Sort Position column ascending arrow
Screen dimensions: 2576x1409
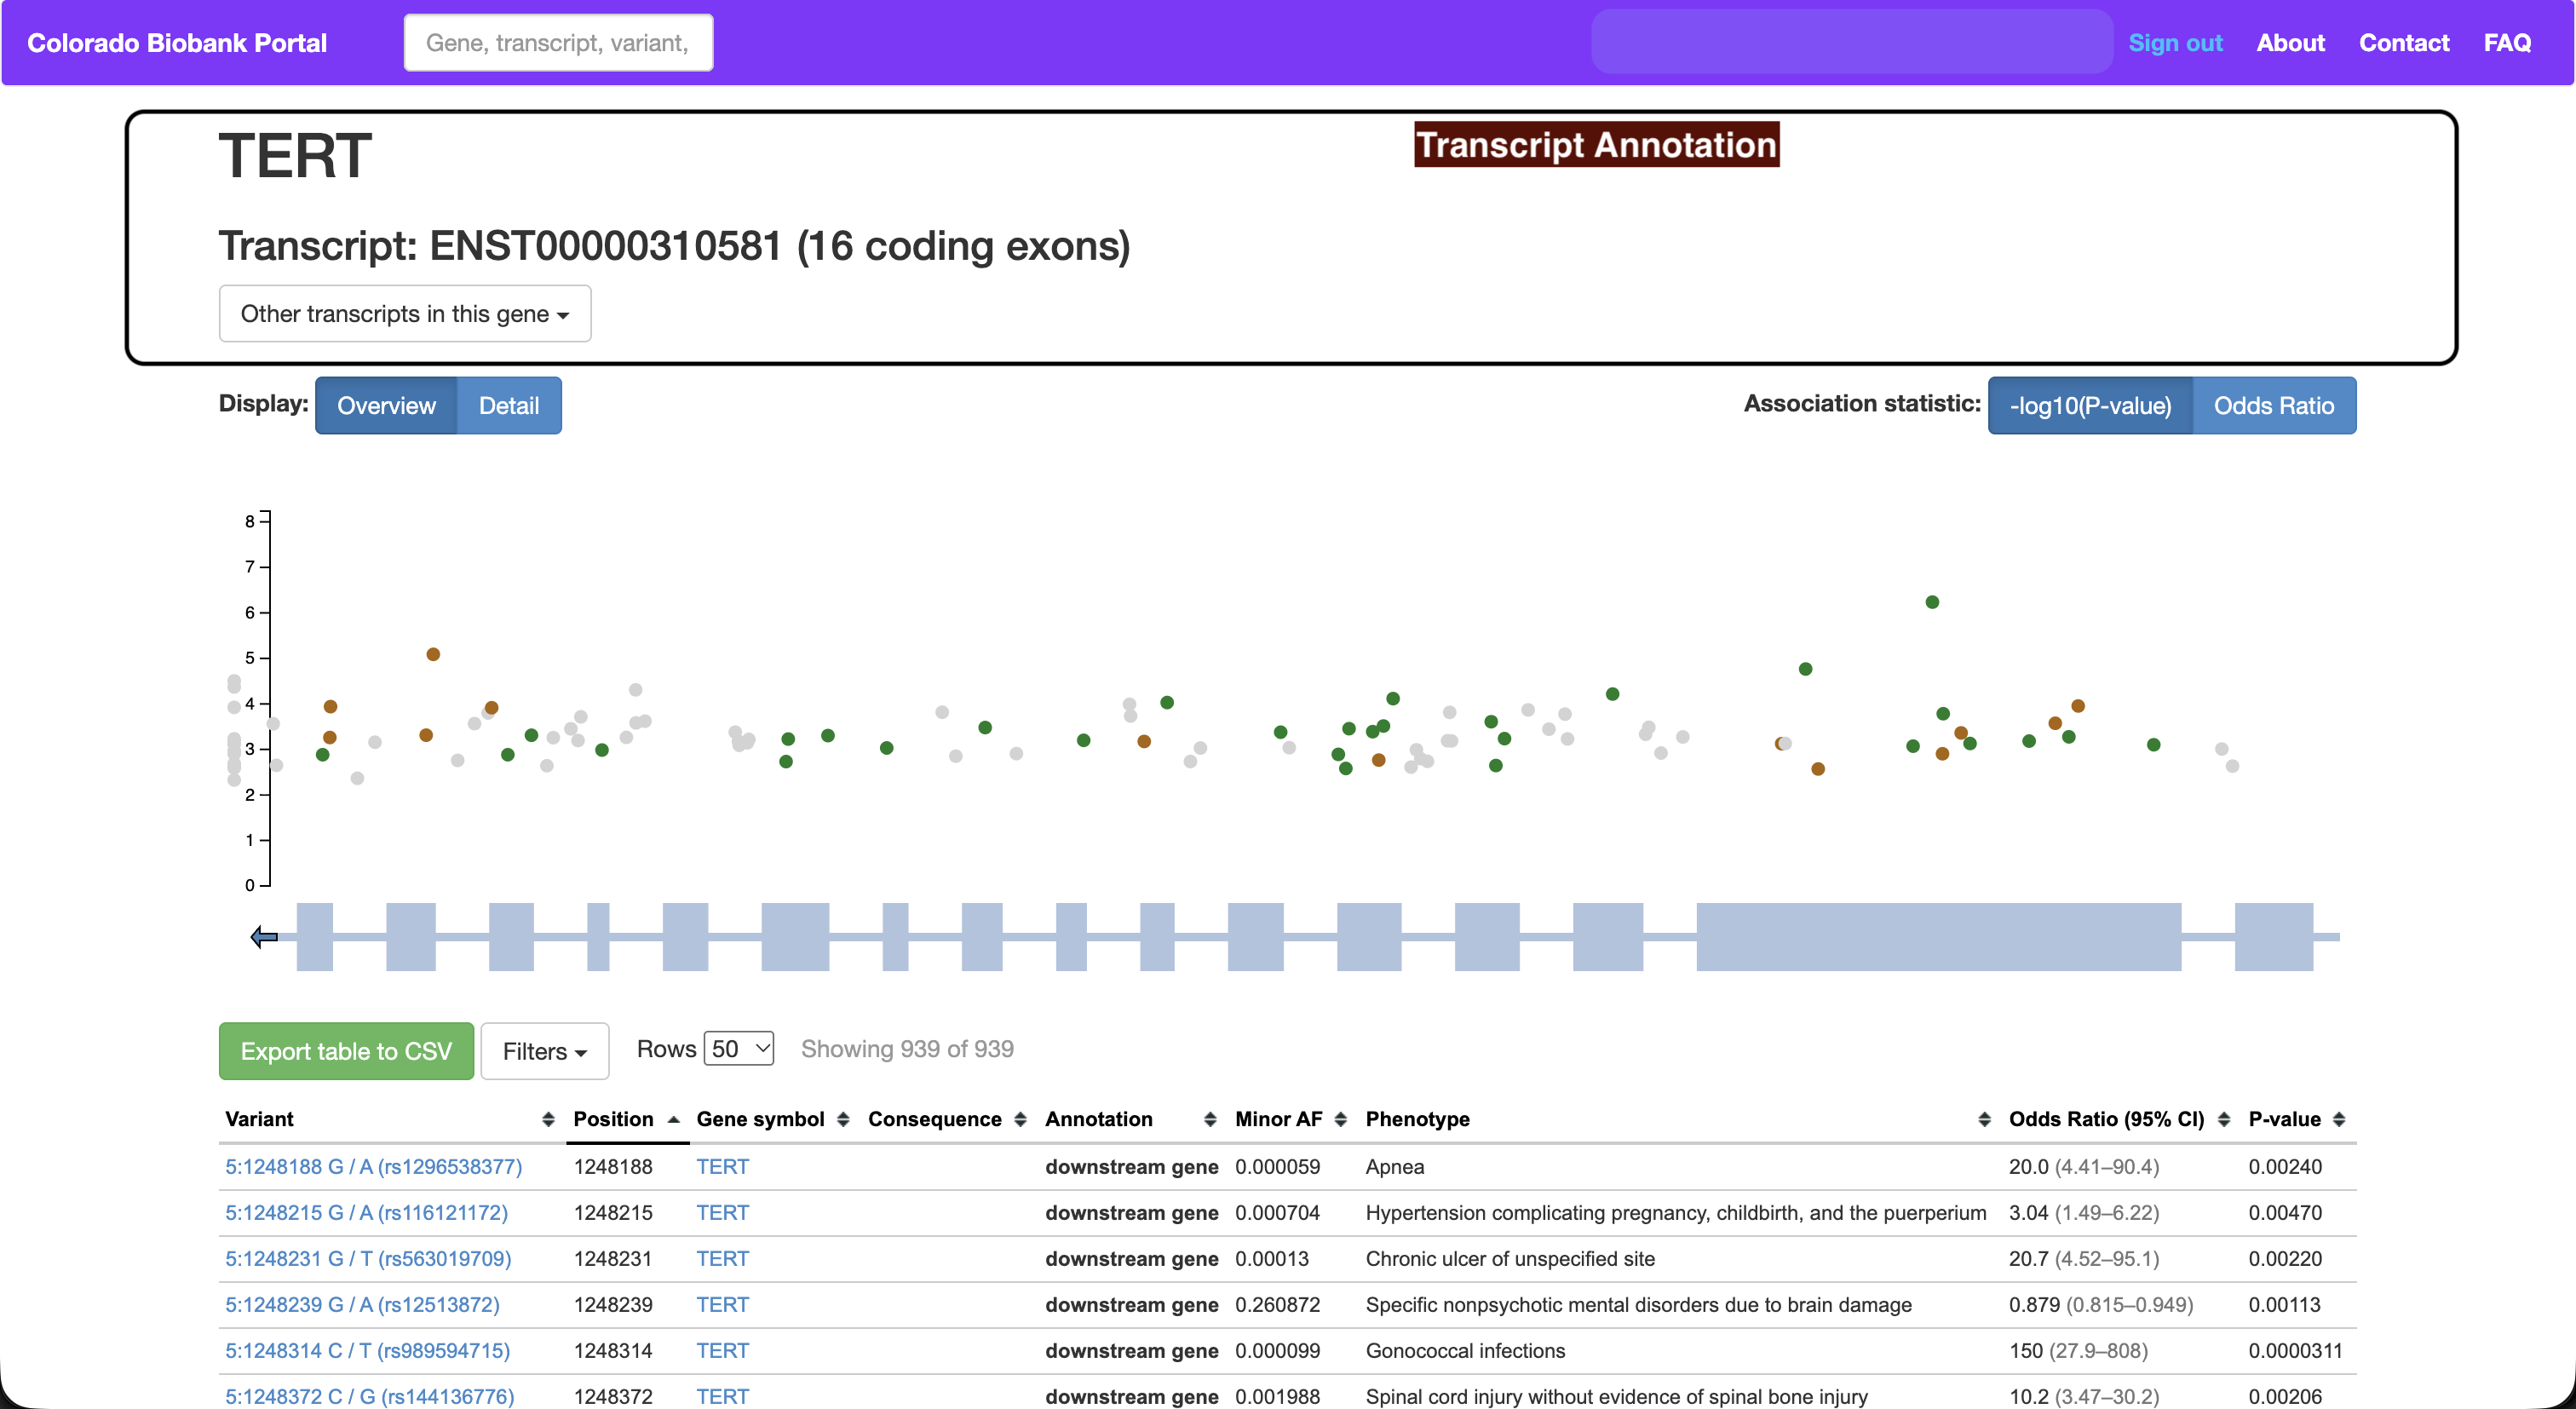tap(674, 1120)
